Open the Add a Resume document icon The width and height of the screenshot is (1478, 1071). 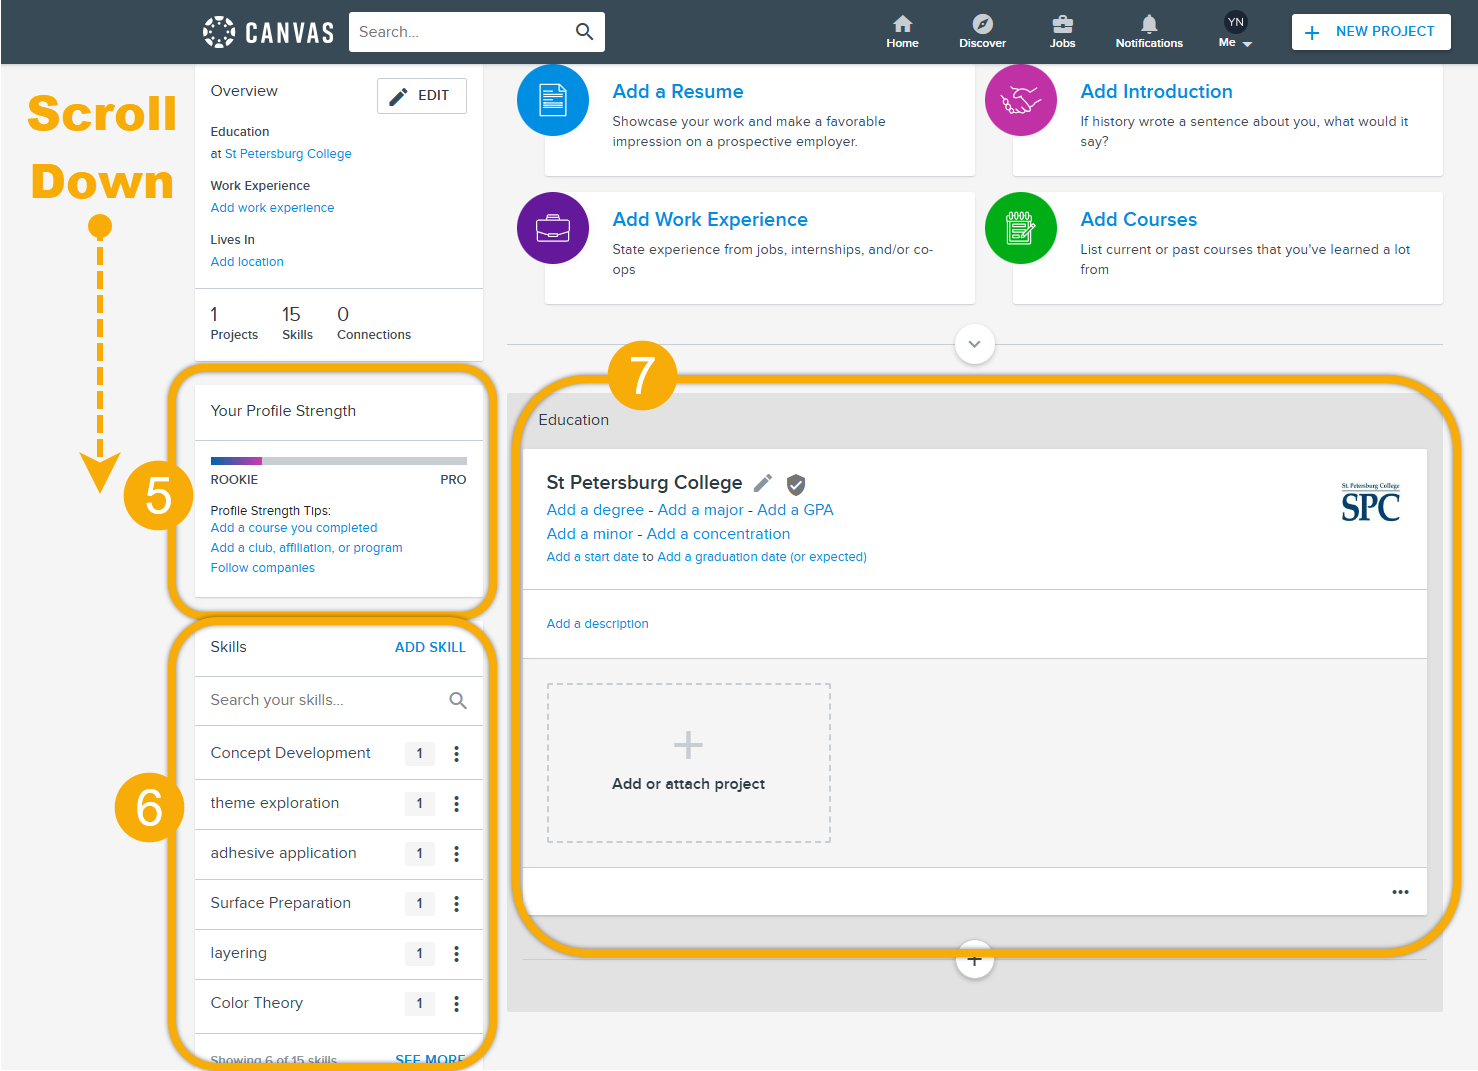553,100
